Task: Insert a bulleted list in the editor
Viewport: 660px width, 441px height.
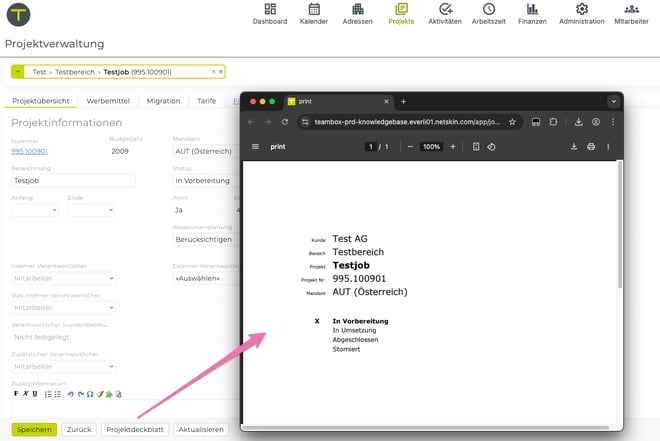Action: click(58, 394)
